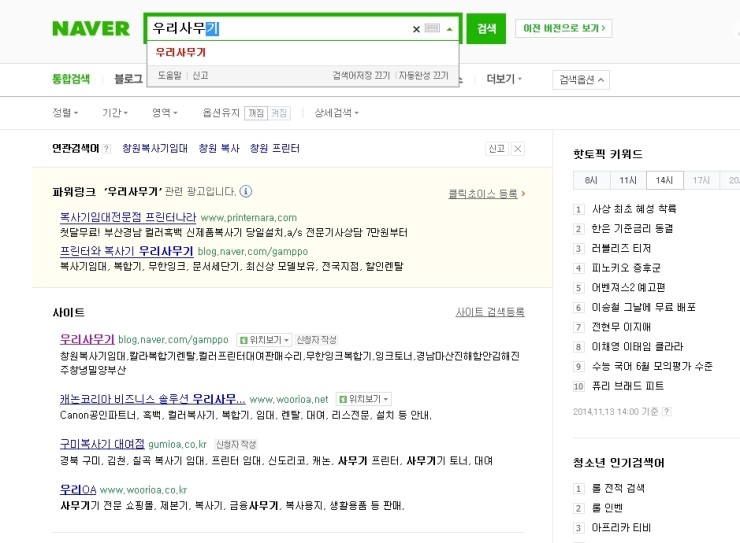Open 사이트 검색등록 link
Image resolution: width=740 pixels, height=543 pixels.
pos(490,312)
